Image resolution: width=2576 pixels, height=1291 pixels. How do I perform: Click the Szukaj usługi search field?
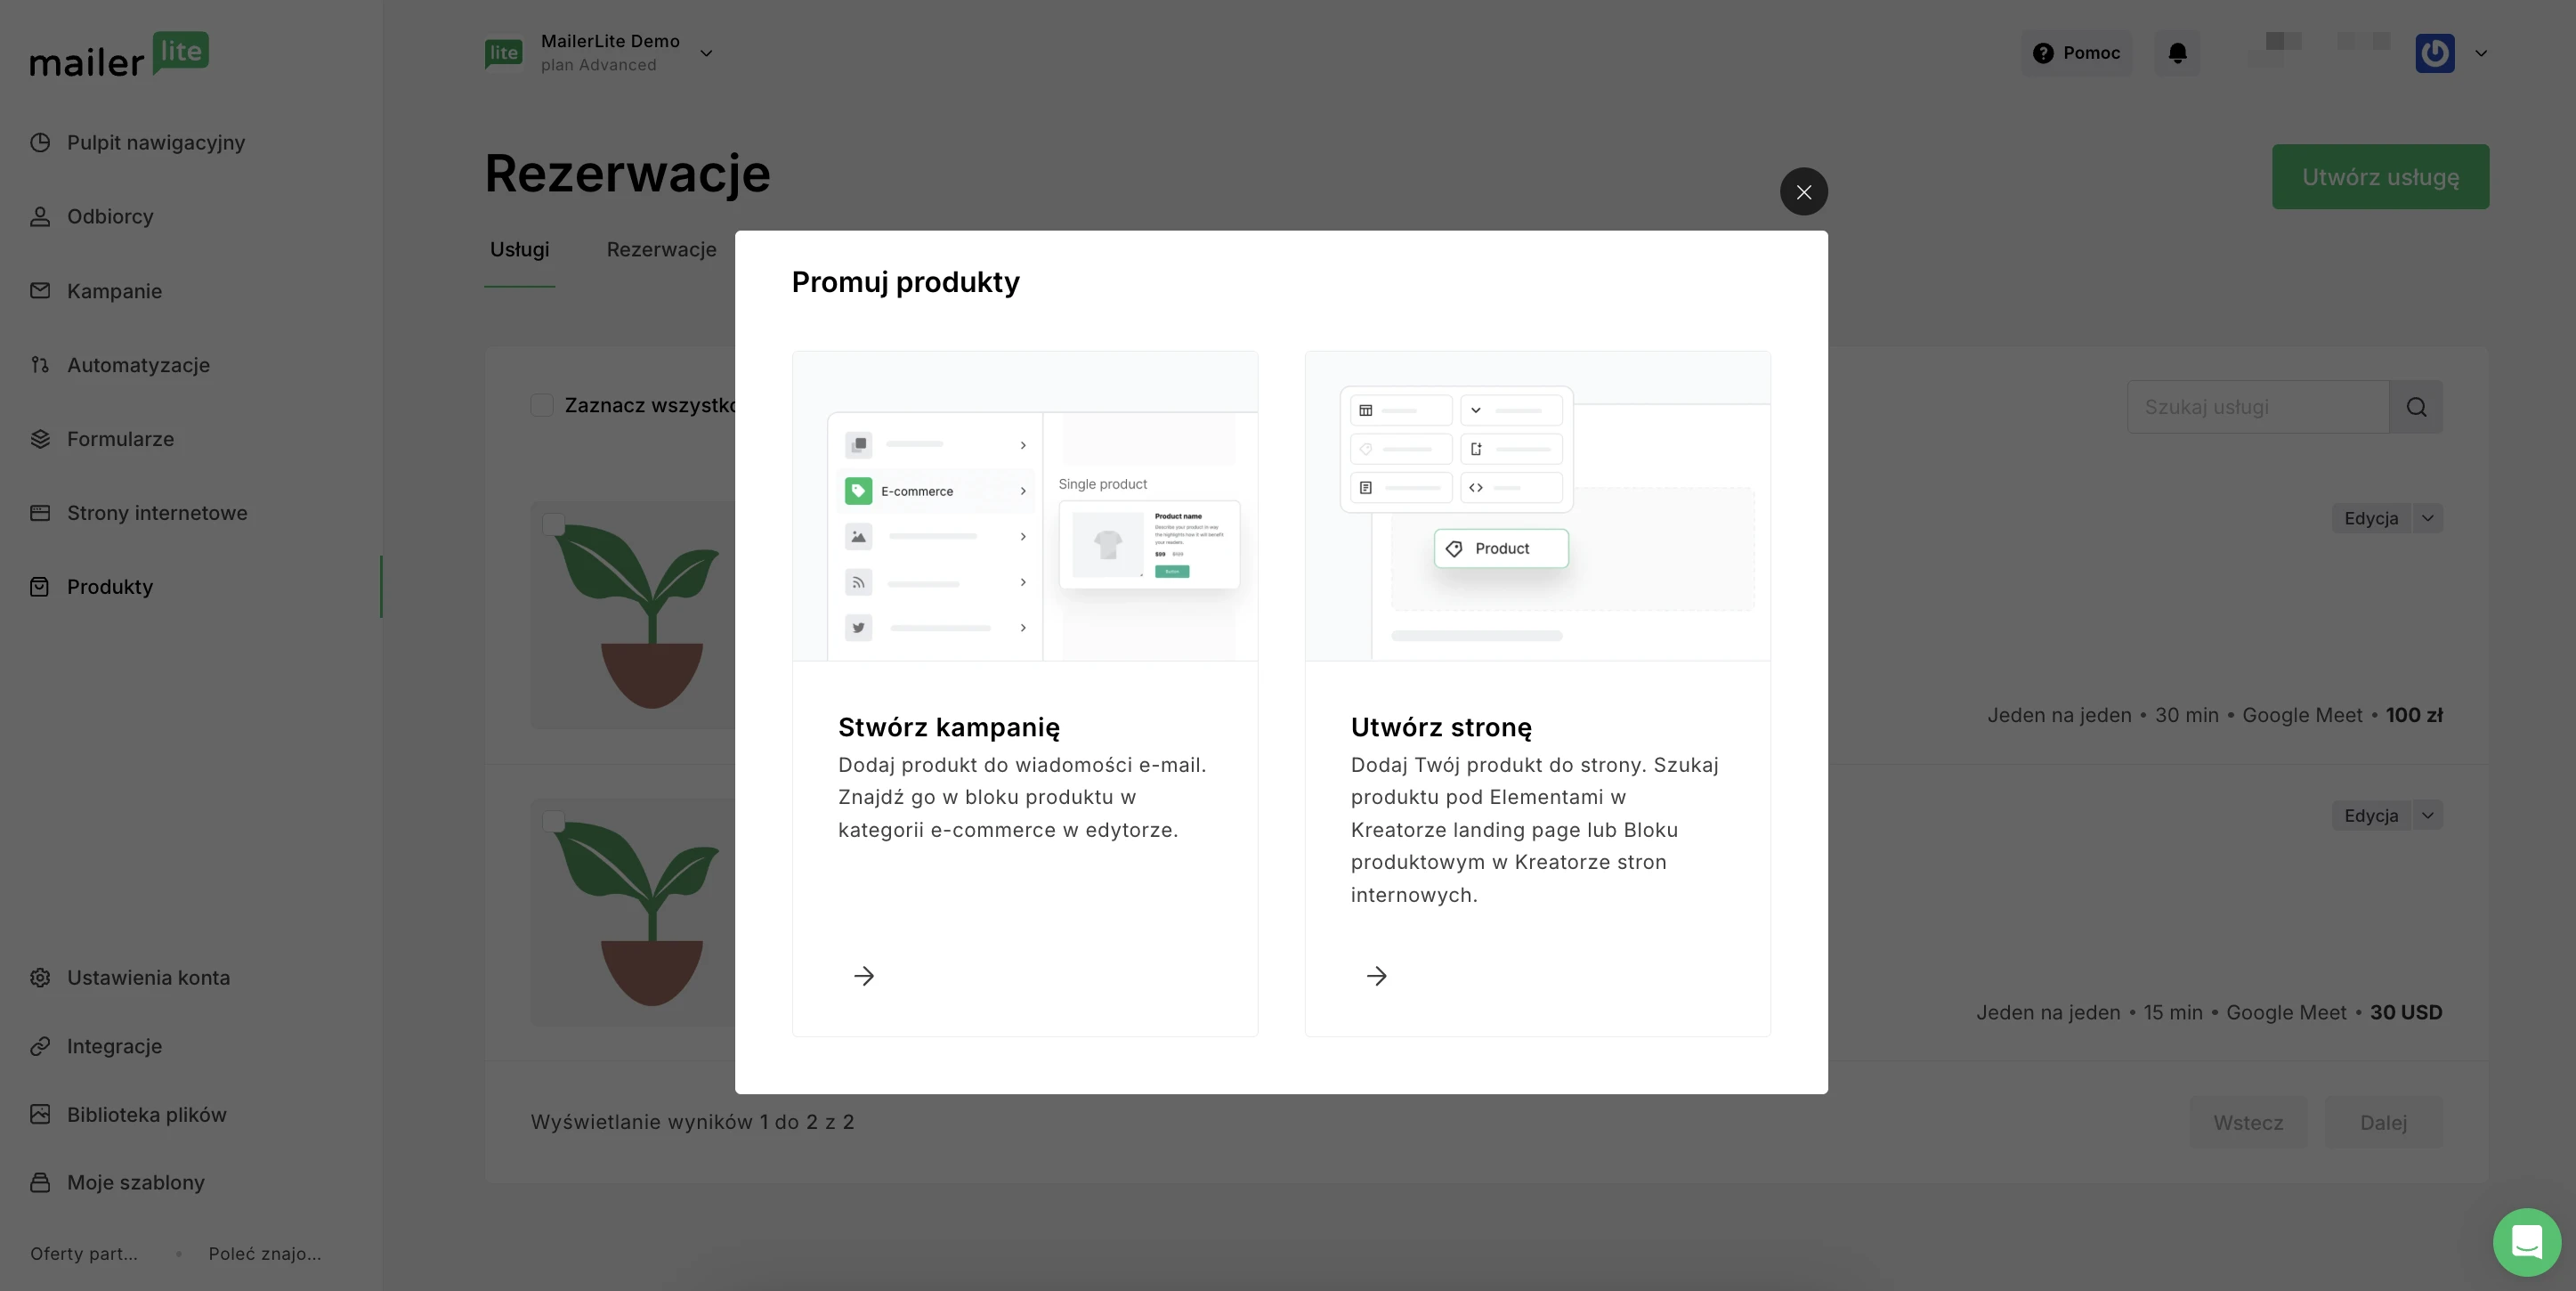click(2257, 407)
